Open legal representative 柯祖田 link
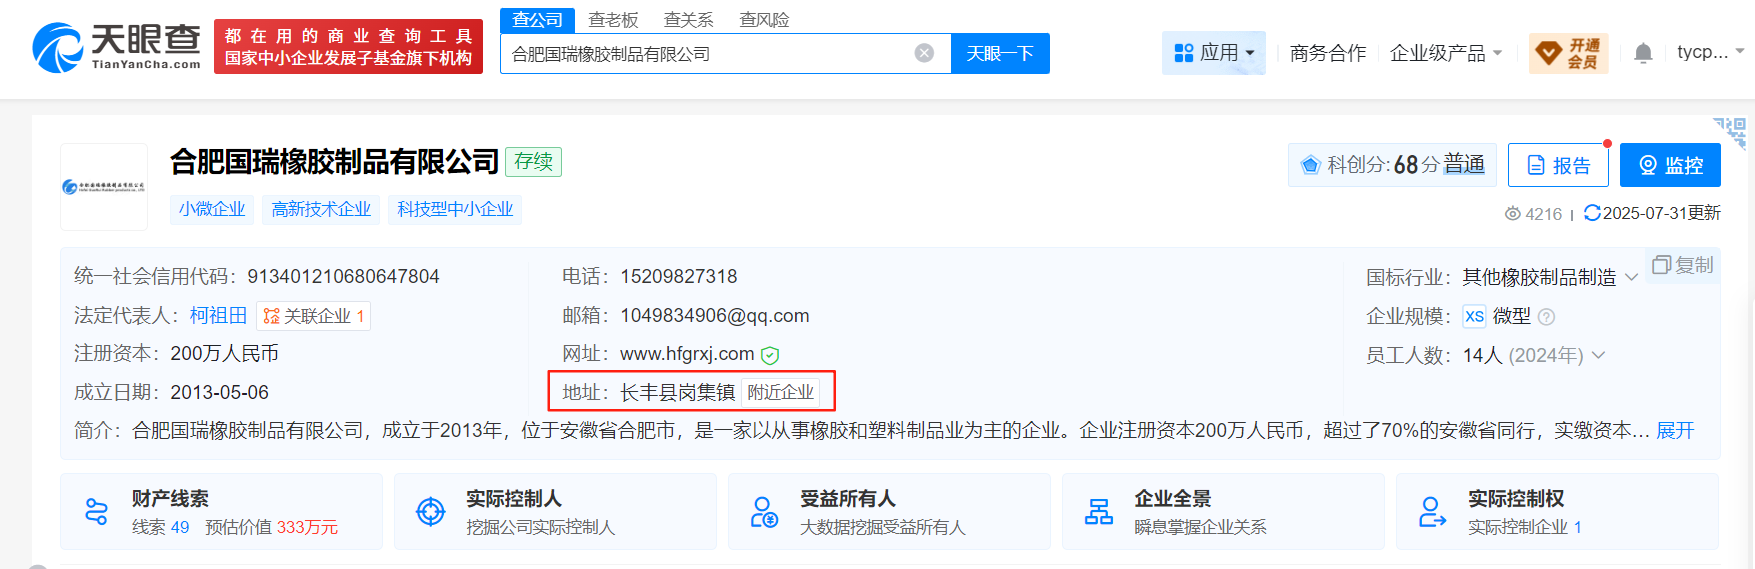Viewport: 1755px width, 569px height. tap(218, 315)
